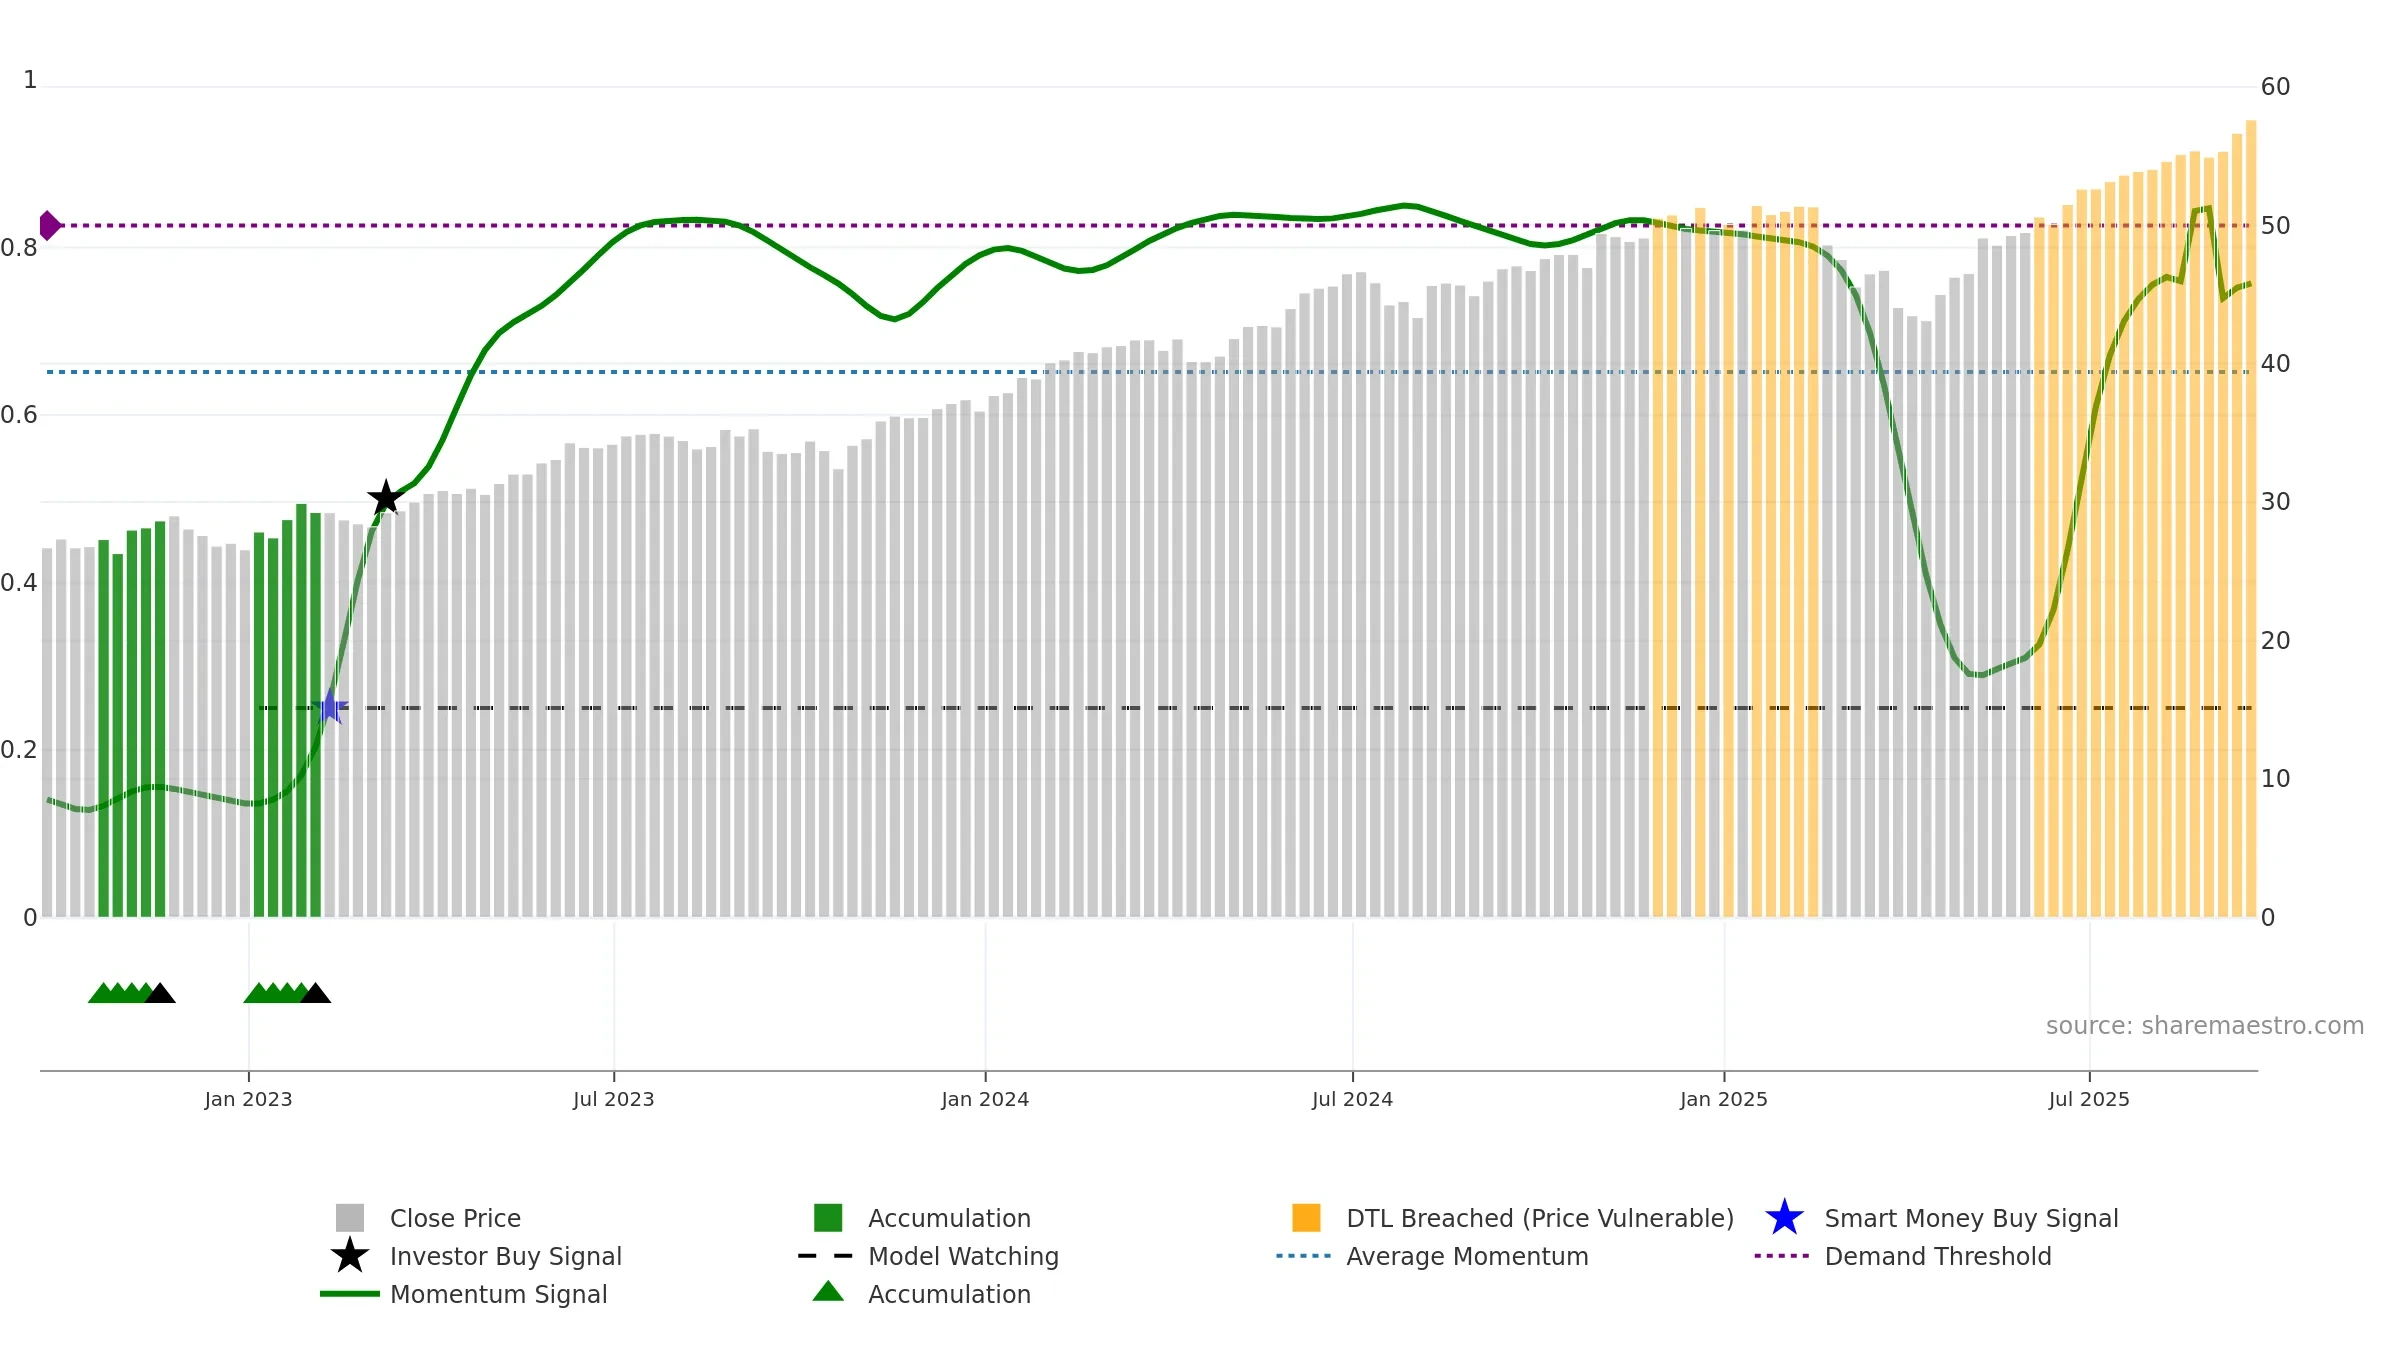
Task: Click the blue Smart Money Buy Signal star on chart
Action: pyautogui.click(x=329, y=707)
